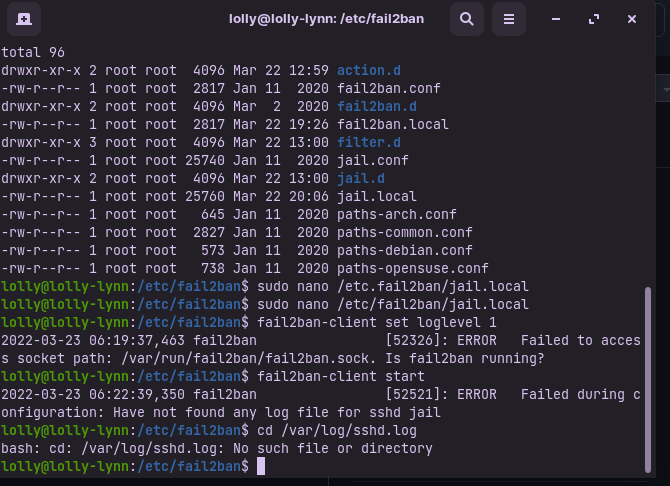Viewport: 670px width, 486px height.
Task: Click the 'sudo nano /etc.fail2ban/jail.local' command
Action: coord(393,286)
